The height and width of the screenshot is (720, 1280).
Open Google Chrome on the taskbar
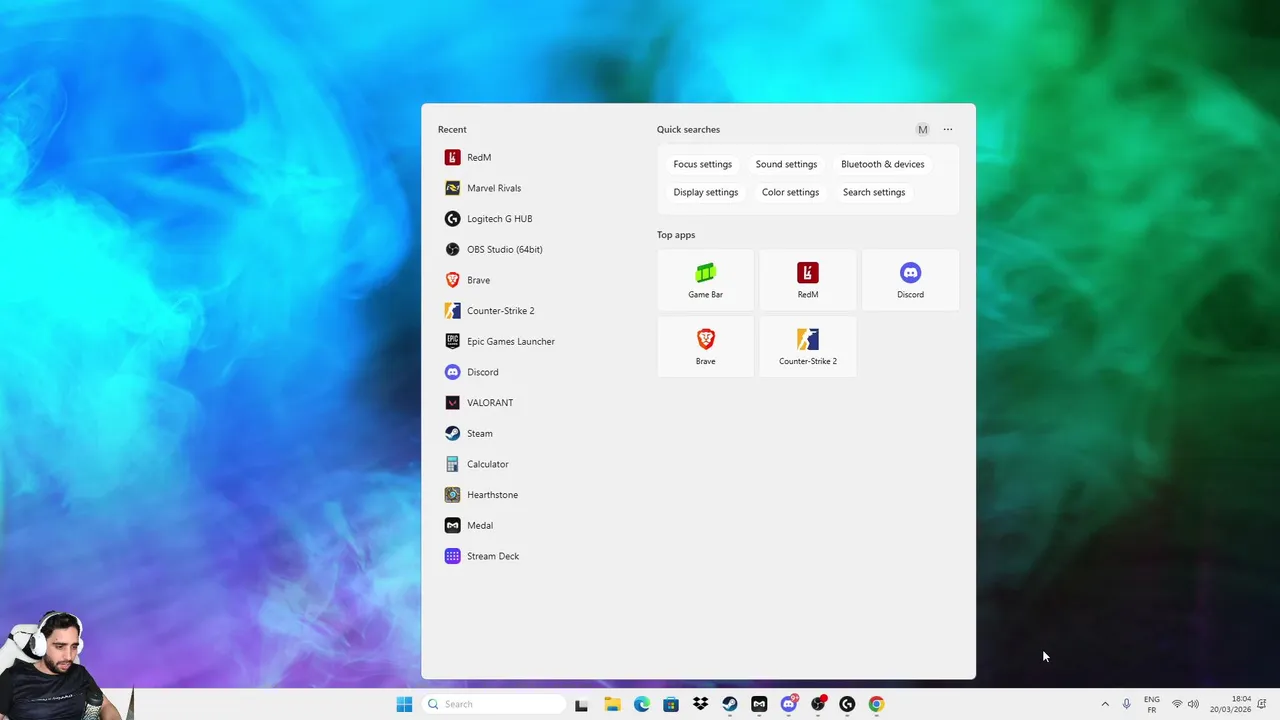coord(876,704)
